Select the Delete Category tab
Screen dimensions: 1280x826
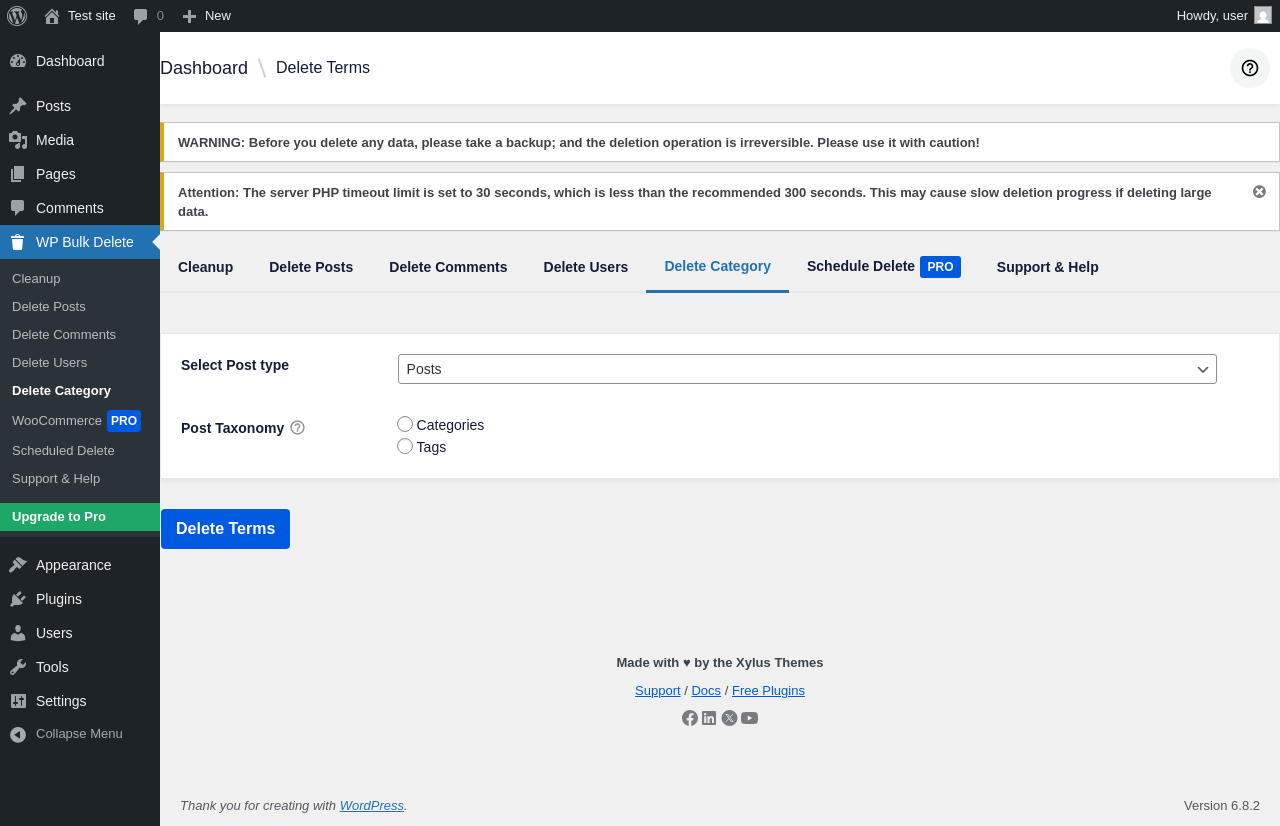point(717,267)
